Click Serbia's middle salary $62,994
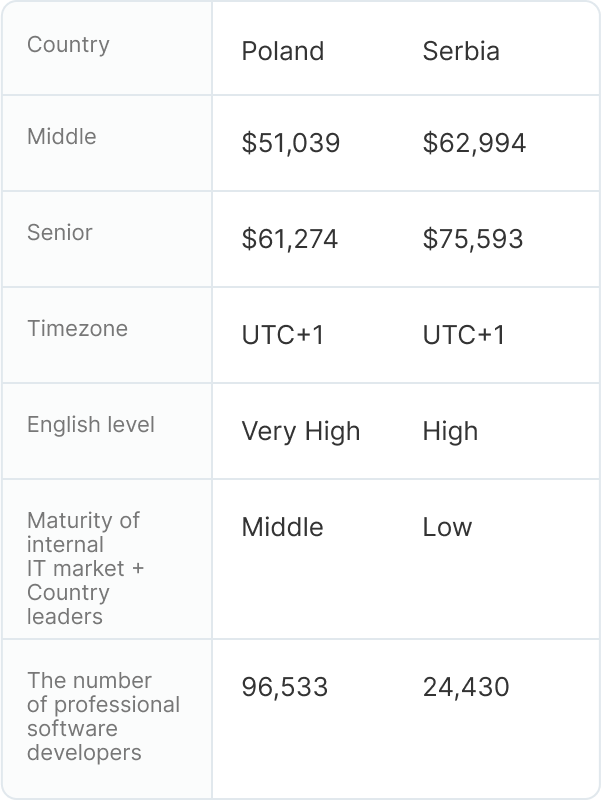This screenshot has height=800, width=601. coord(474,143)
